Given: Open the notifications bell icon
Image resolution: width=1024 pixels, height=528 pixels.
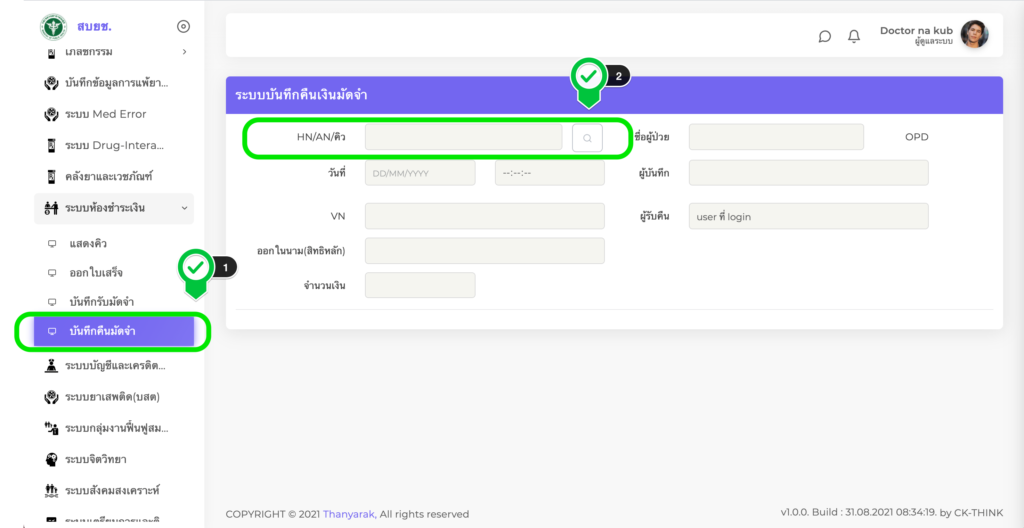Looking at the screenshot, I should coord(854,36).
